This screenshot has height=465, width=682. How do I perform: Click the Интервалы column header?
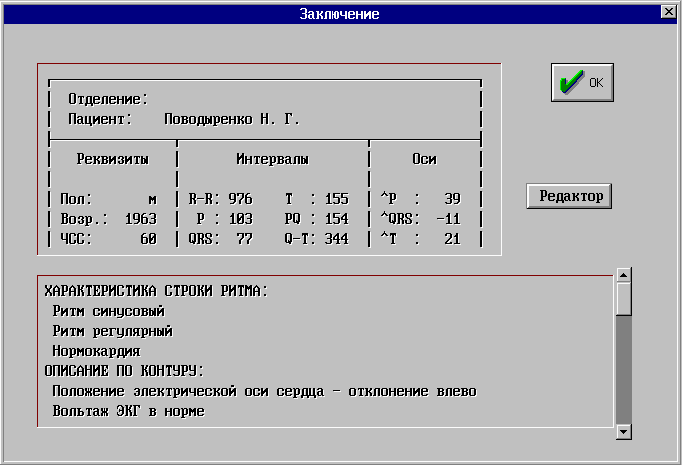pyautogui.click(x=273, y=159)
